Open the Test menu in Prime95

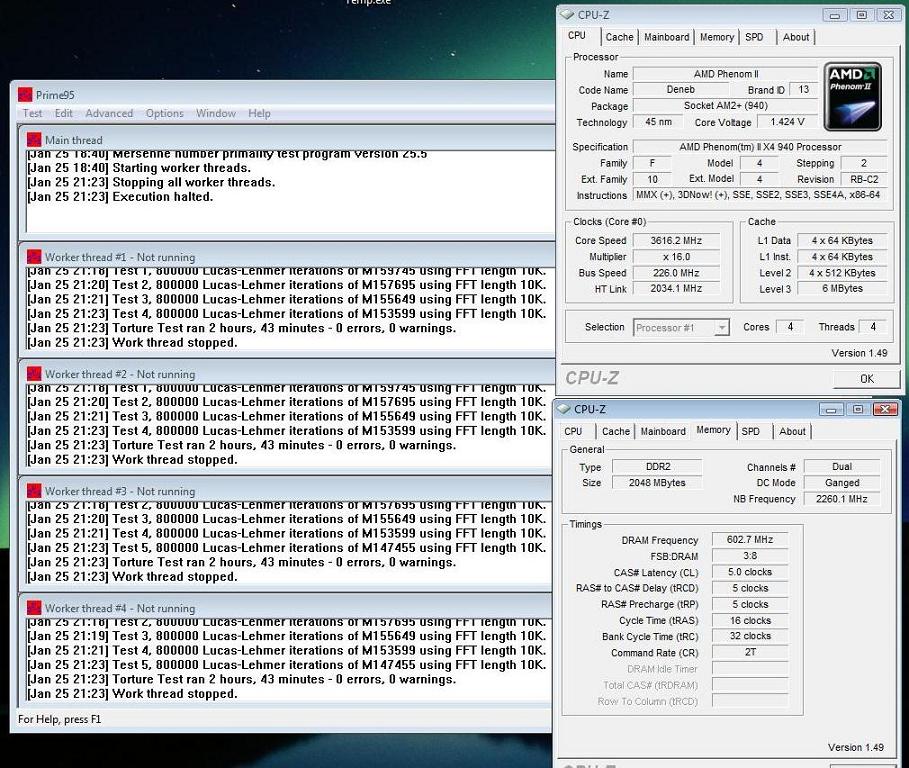coord(32,113)
